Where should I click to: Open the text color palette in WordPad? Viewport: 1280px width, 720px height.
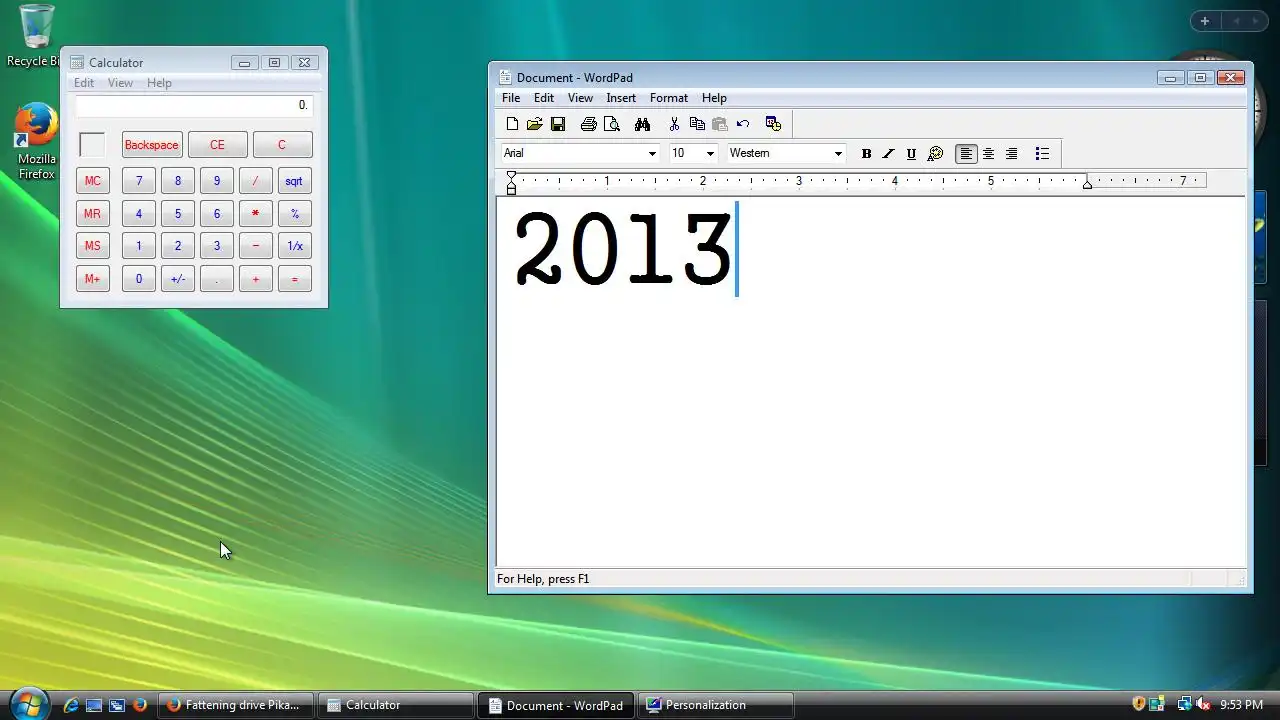[x=935, y=154]
